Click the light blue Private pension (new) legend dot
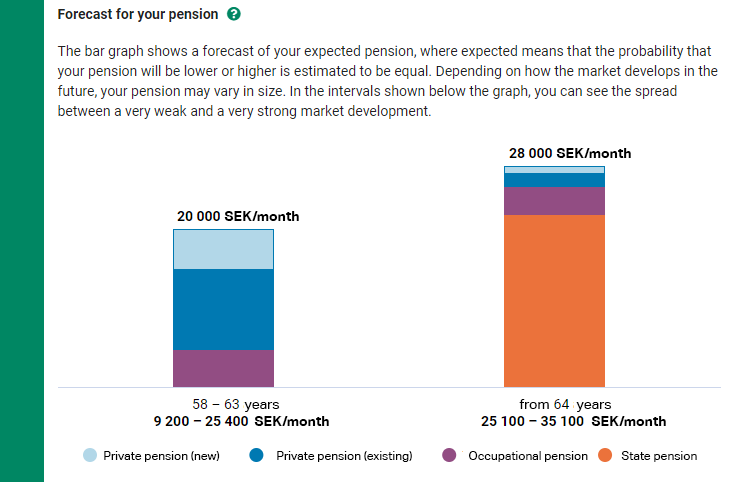735x482 pixels. tap(91, 456)
